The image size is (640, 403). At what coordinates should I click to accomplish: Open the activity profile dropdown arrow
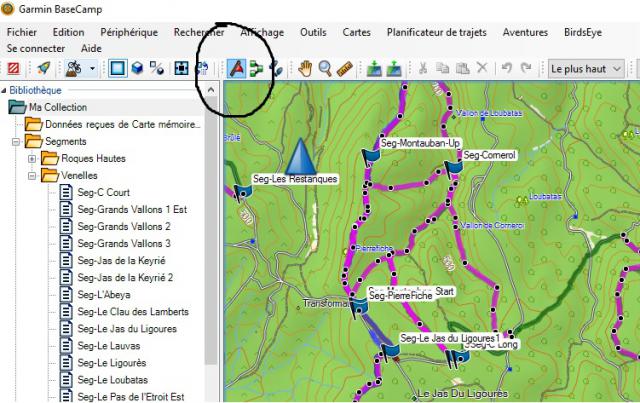(x=92, y=69)
